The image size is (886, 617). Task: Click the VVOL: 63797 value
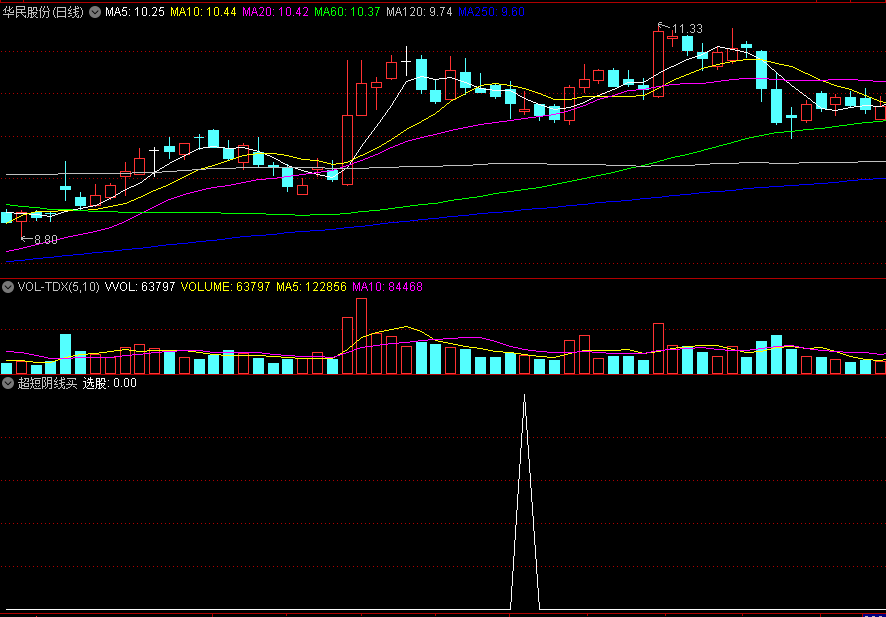tap(140, 287)
